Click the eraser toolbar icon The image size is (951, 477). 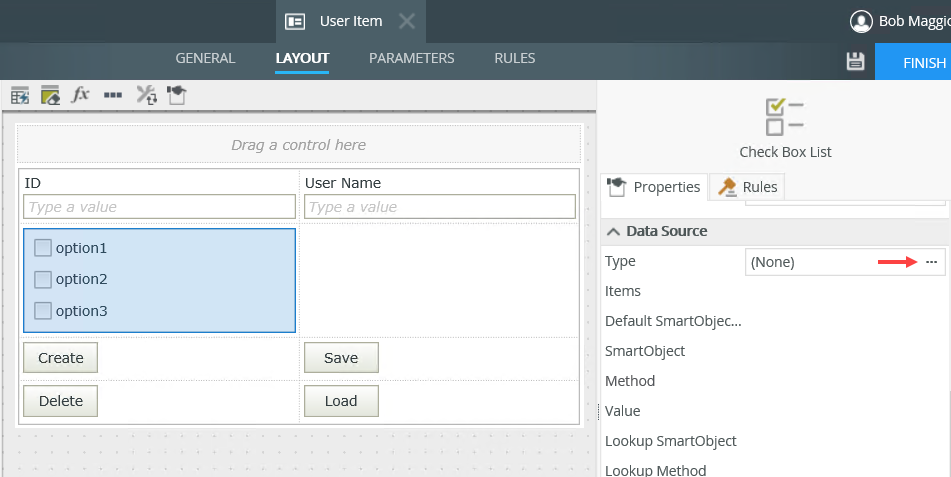(50, 95)
